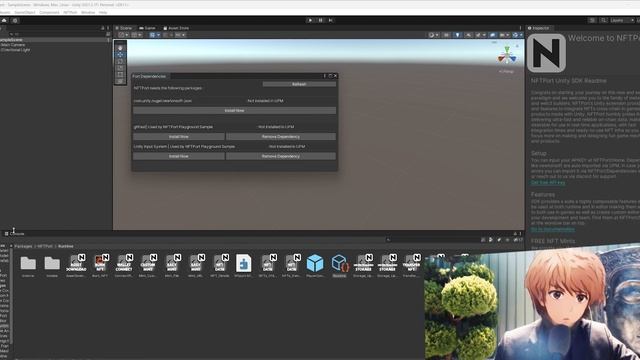This screenshot has width=640, height=360.
Task: Click Refresh in Port Dependencies
Action: [299, 84]
